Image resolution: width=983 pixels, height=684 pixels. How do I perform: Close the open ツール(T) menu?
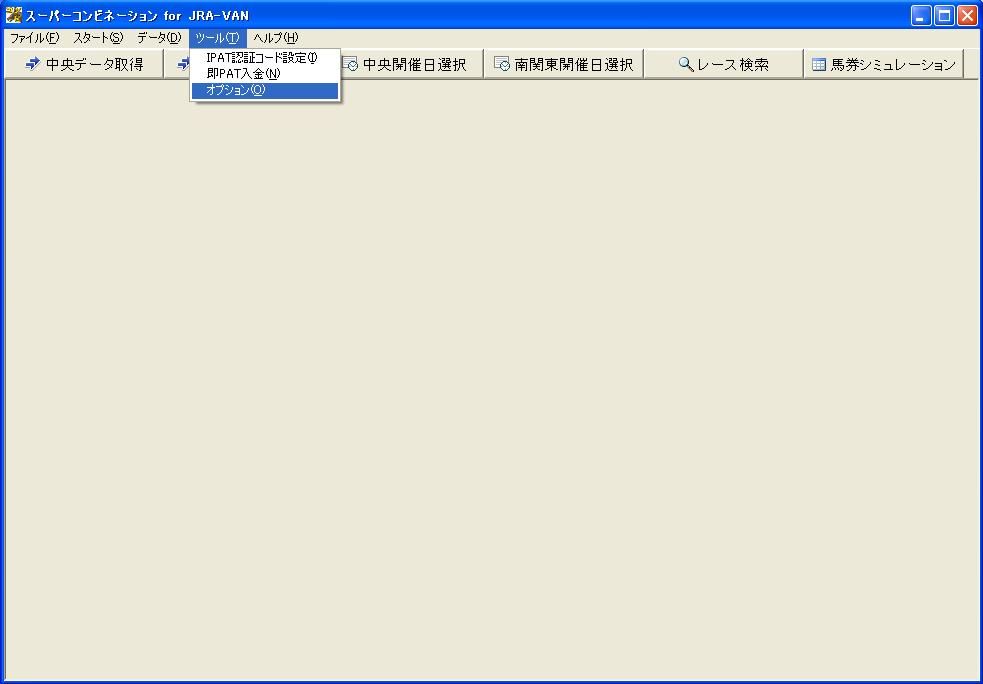click(x=218, y=38)
